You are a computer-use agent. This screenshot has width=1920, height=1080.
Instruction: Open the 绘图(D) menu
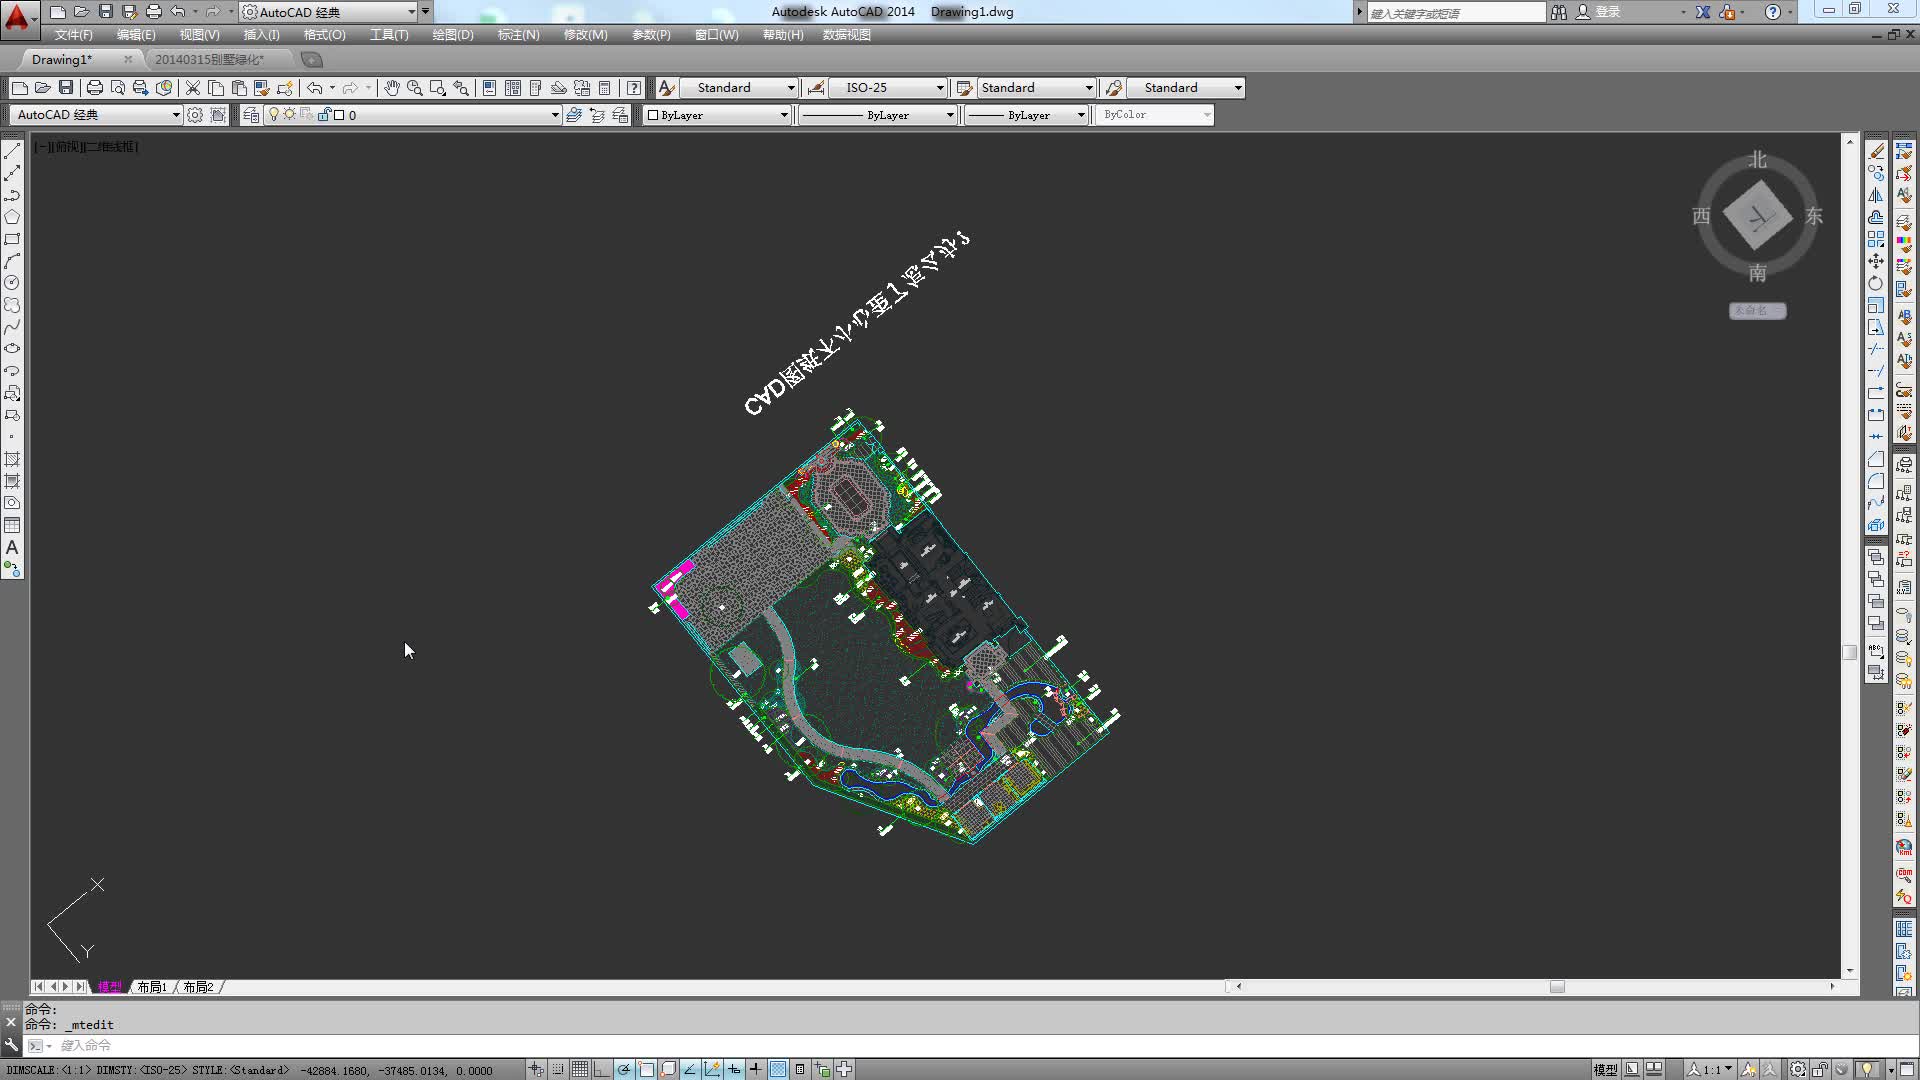tap(452, 35)
